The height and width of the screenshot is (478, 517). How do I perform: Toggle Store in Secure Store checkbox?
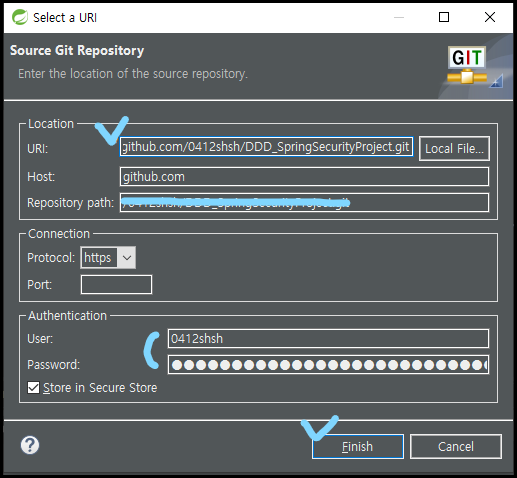pos(33,388)
